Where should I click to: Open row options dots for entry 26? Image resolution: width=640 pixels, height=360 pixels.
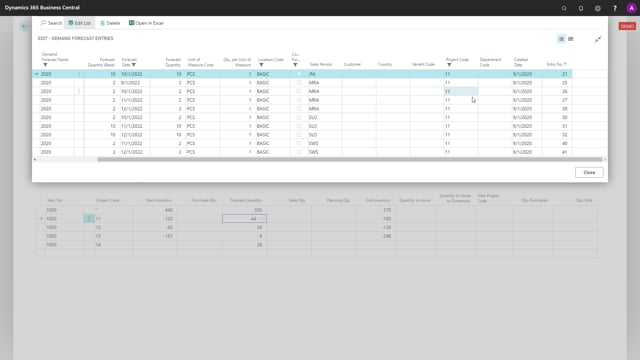[x=79, y=91]
